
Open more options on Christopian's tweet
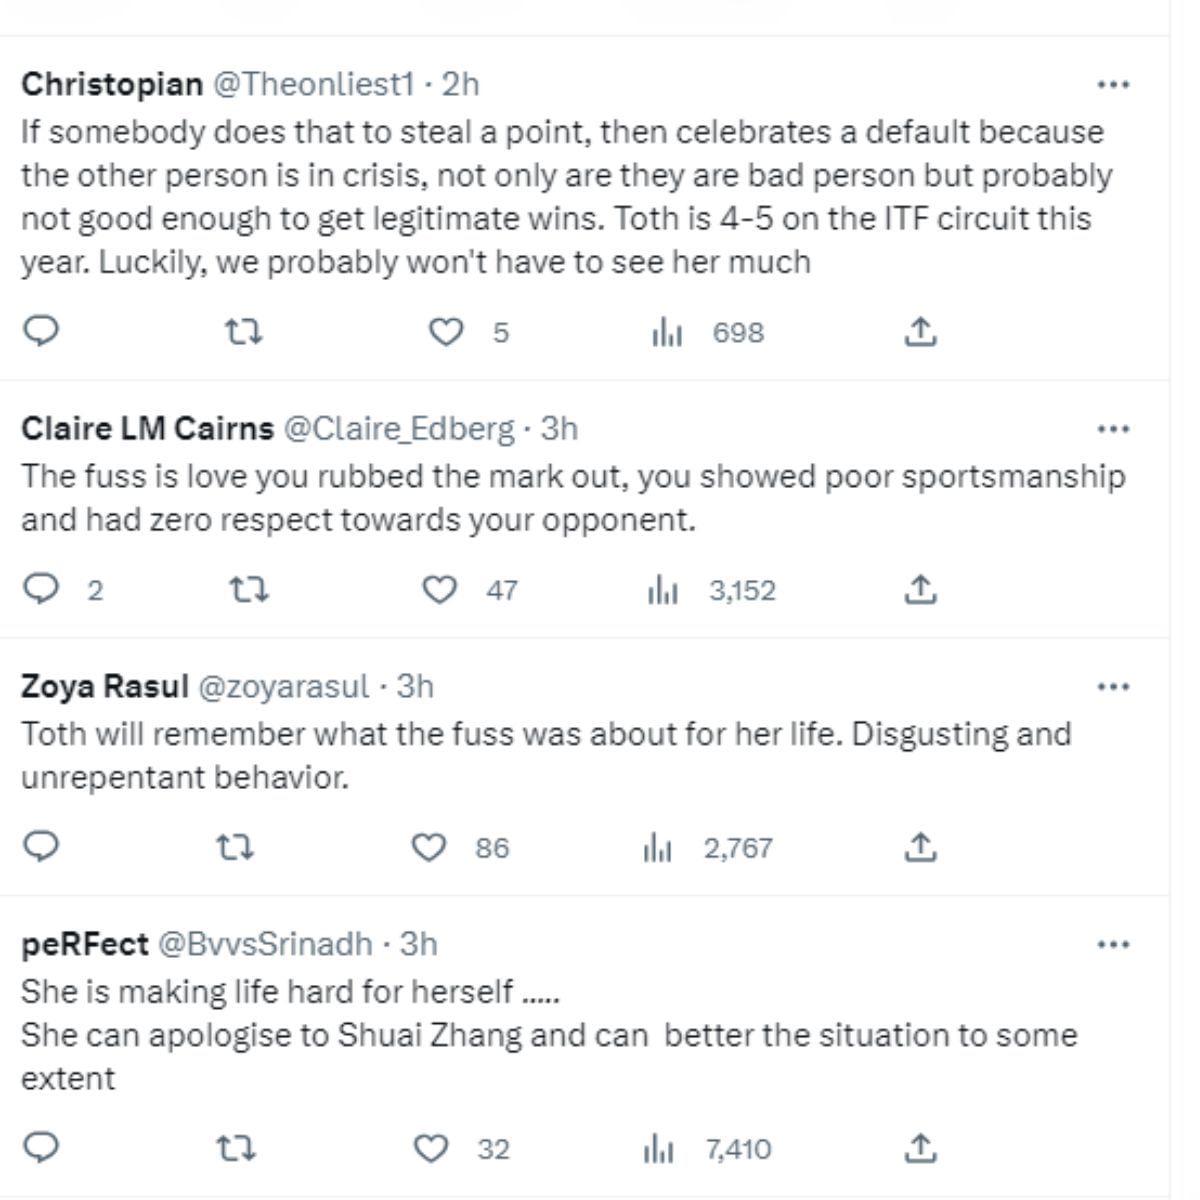click(x=1113, y=85)
